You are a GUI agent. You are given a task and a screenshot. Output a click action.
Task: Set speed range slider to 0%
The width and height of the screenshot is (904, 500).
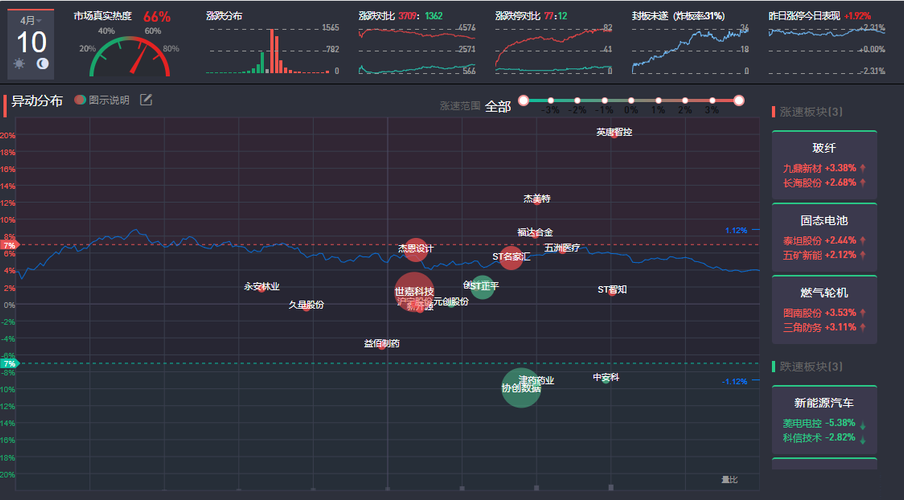click(631, 100)
